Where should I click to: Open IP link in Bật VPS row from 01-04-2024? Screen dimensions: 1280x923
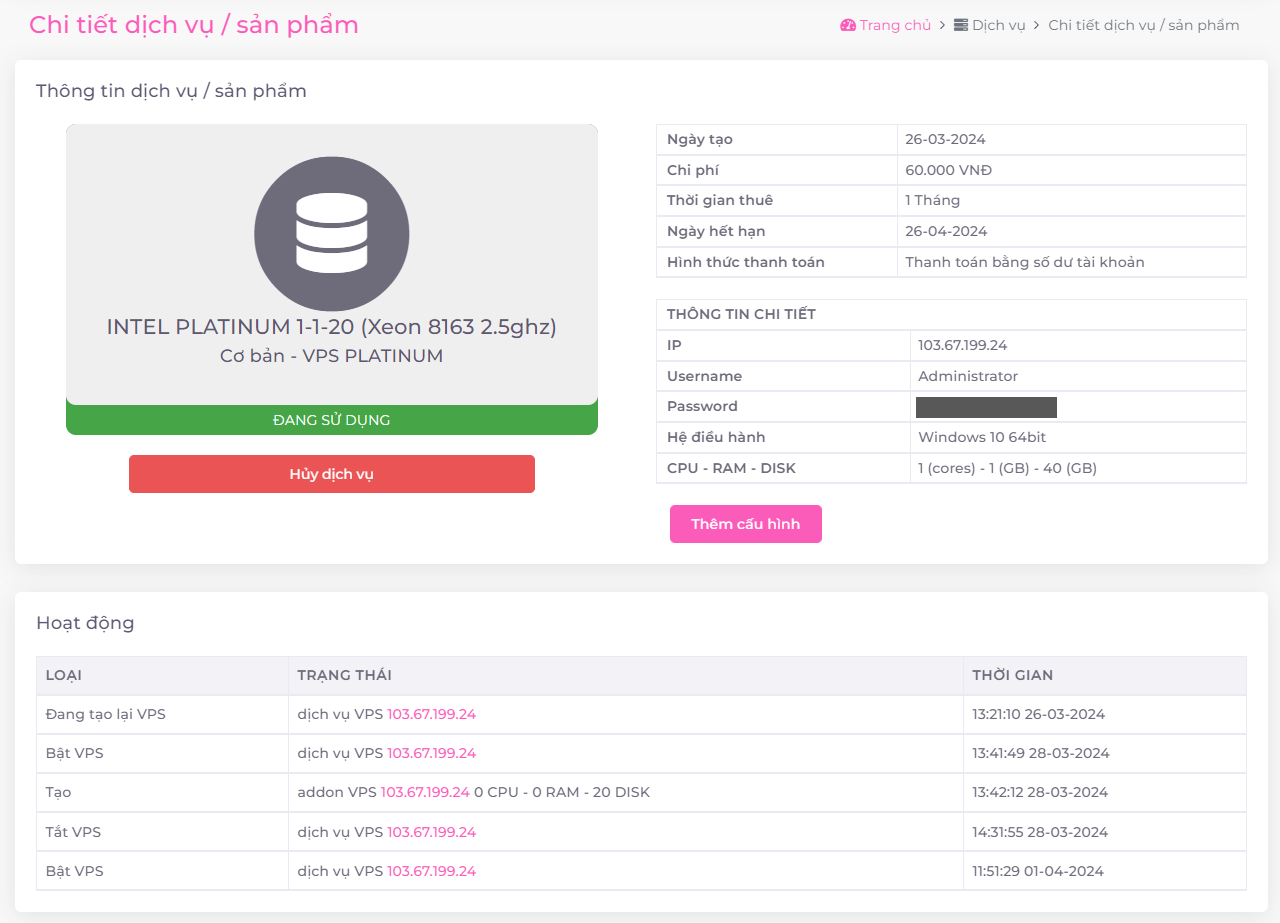pos(431,871)
